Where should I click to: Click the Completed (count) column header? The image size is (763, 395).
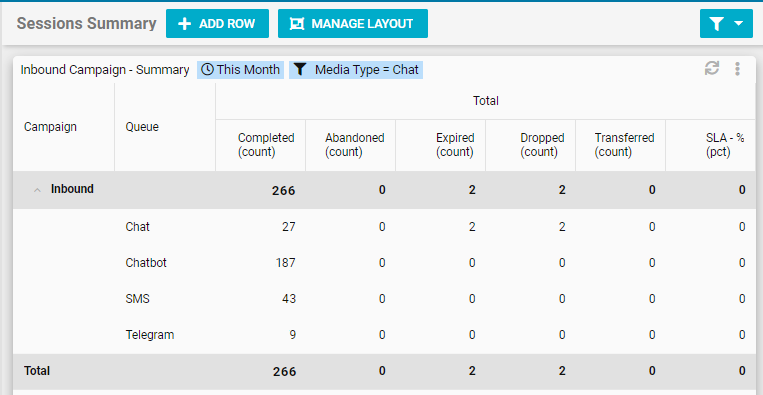click(266, 145)
